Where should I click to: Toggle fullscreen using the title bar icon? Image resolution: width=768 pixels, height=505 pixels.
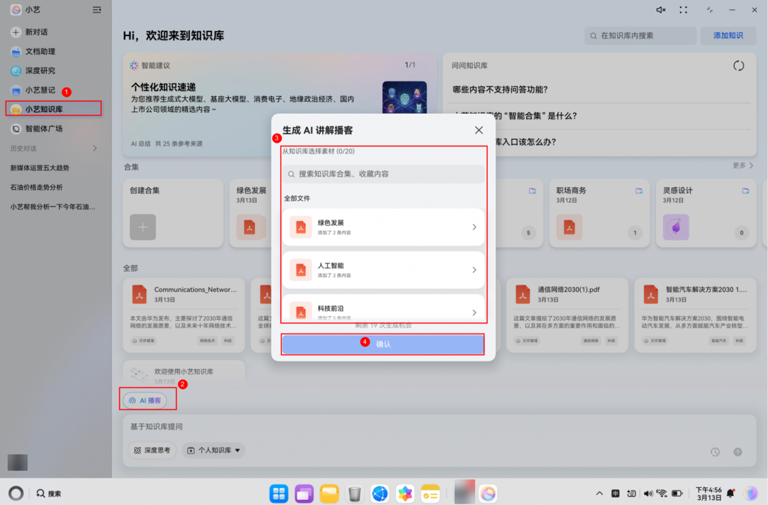pos(683,10)
